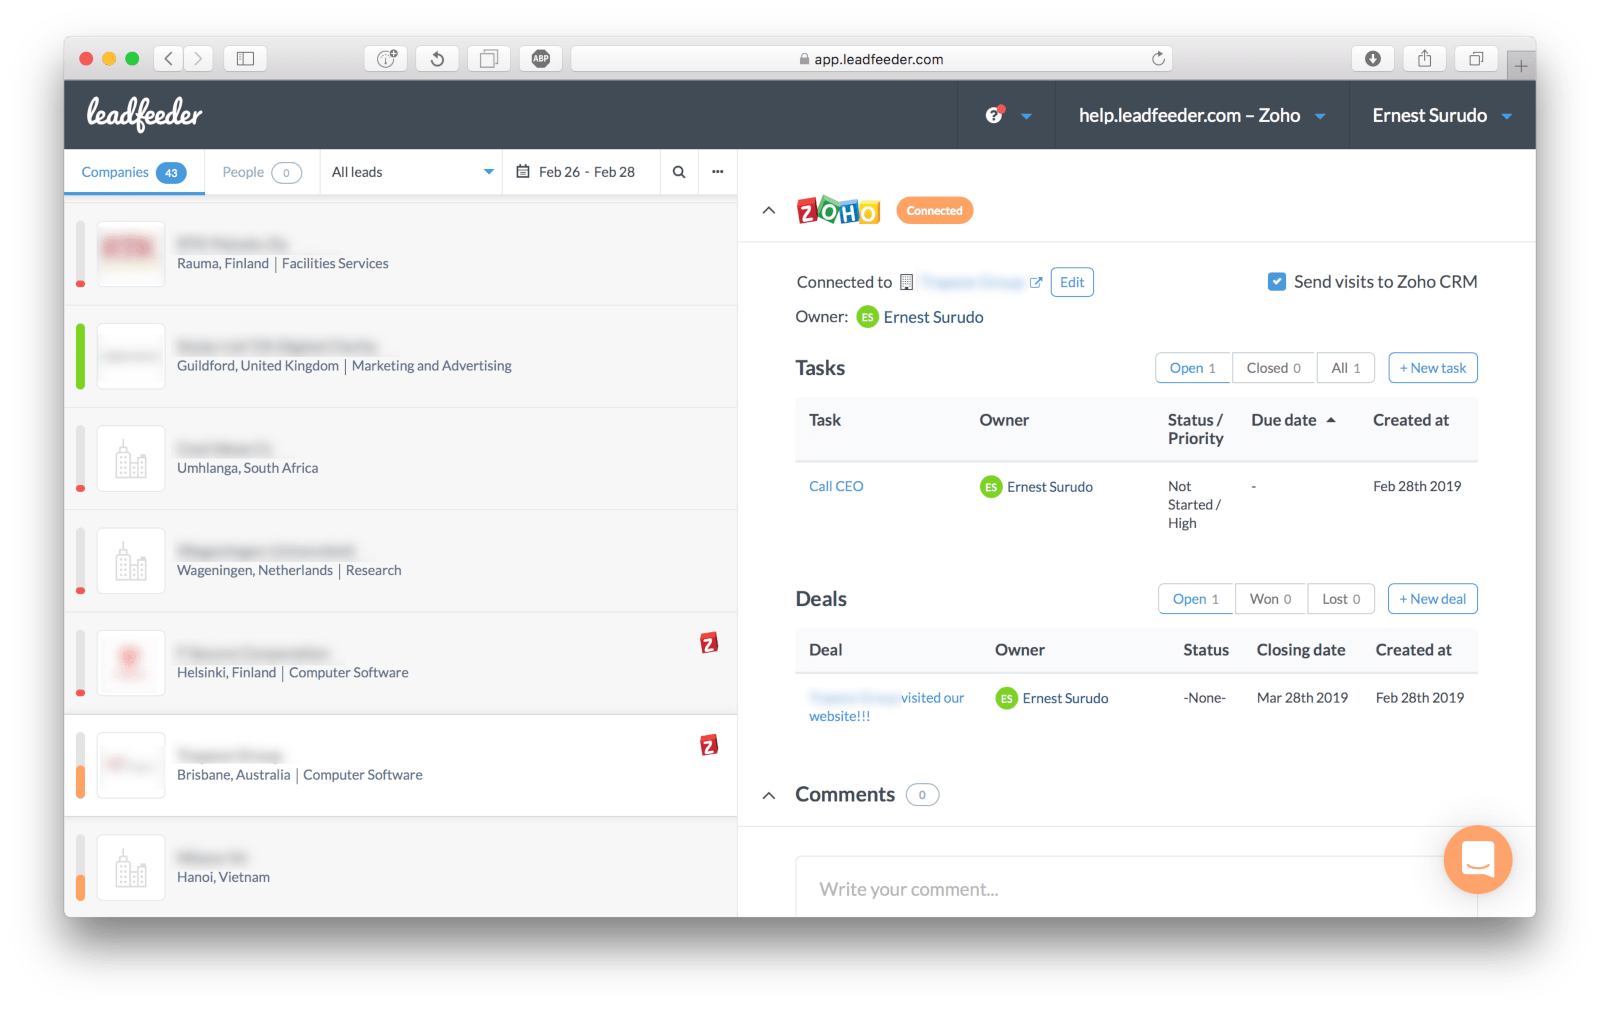Click the Leadfeeder logo
Screen dimensions: 1600x1009
[144, 114]
